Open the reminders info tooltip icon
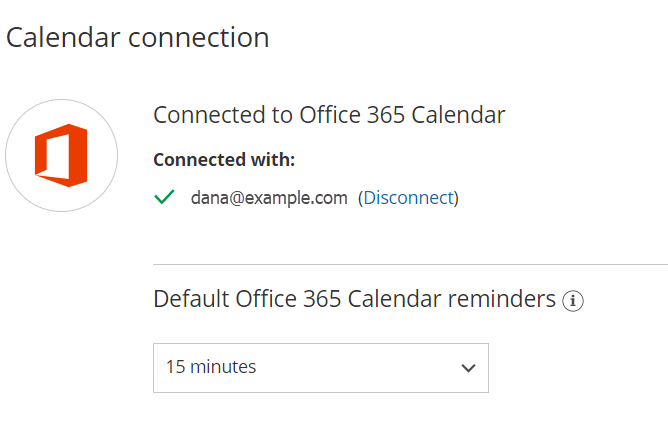The width and height of the screenshot is (668, 443). click(x=573, y=300)
